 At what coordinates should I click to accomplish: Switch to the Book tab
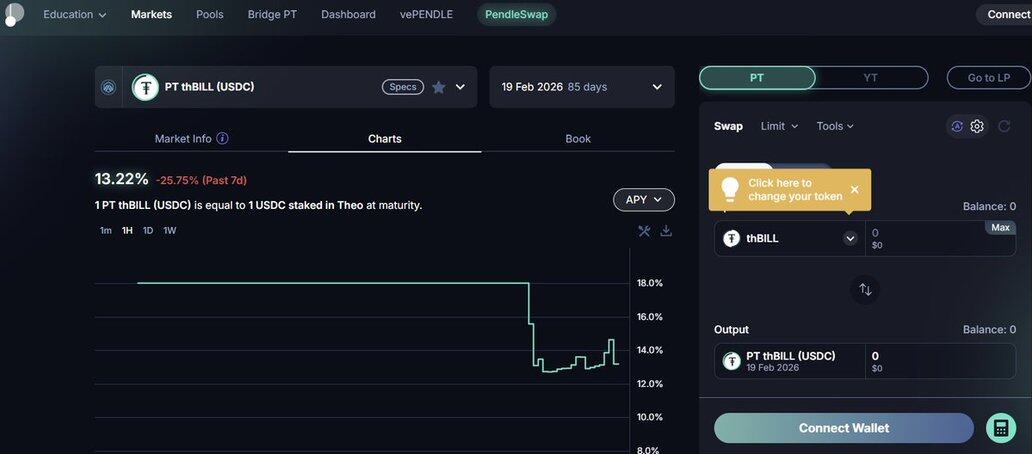click(x=578, y=139)
